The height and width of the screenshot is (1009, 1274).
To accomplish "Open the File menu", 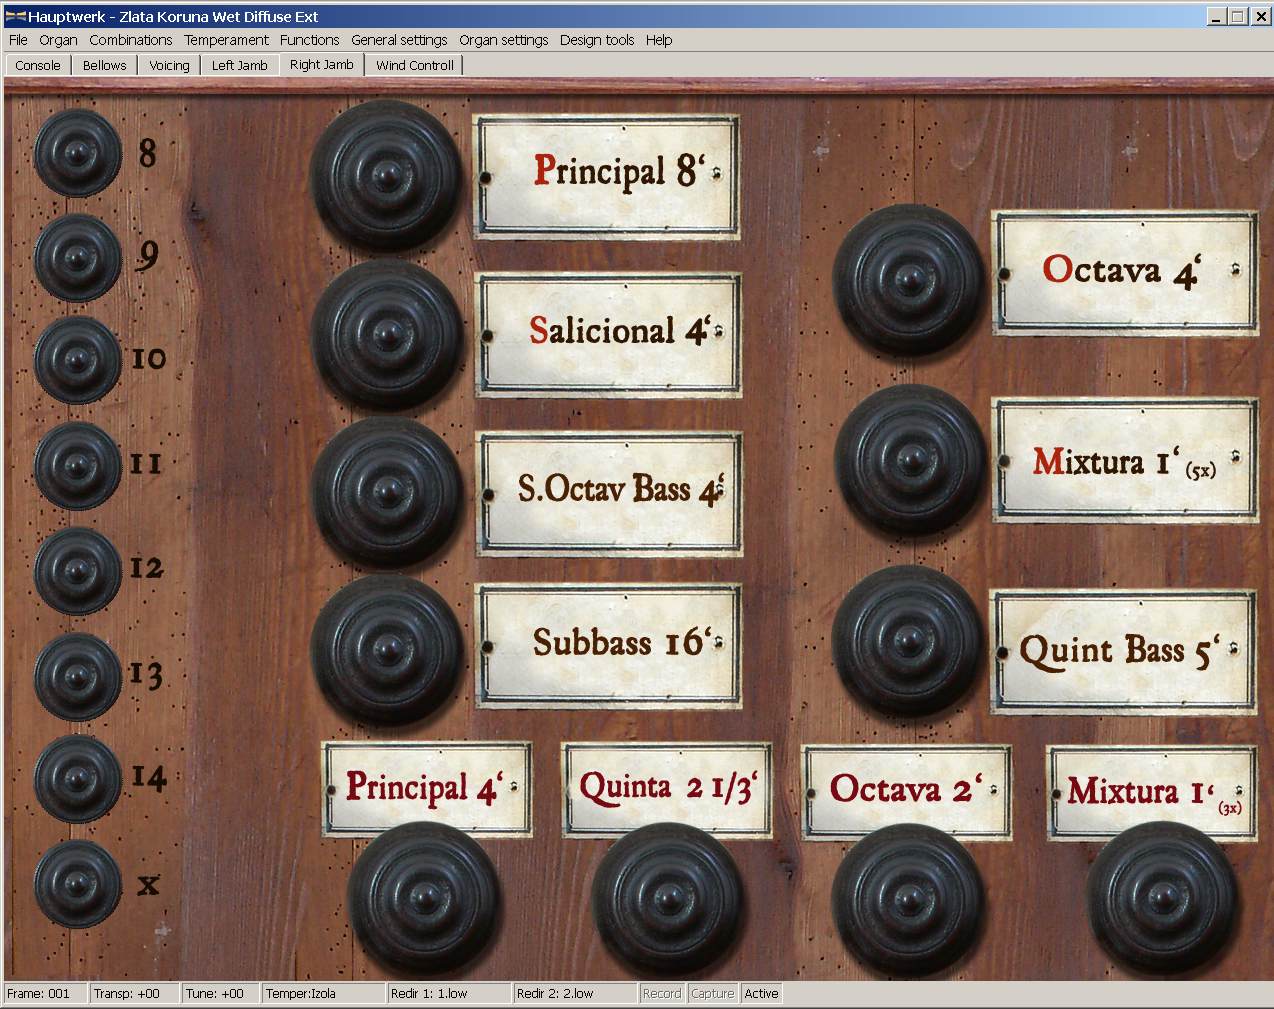I will pyautogui.click(x=18, y=40).
